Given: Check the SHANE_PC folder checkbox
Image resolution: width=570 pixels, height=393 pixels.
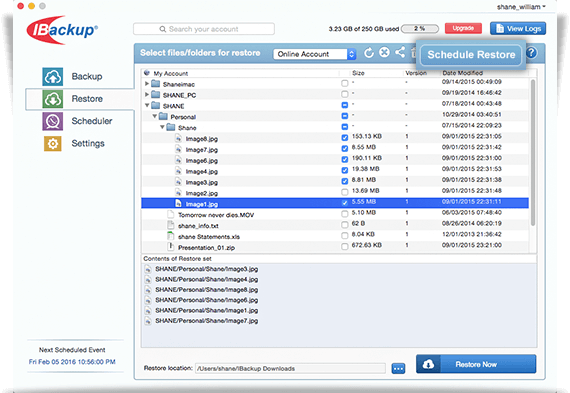Looking at the screenshot, I should 345,94.
